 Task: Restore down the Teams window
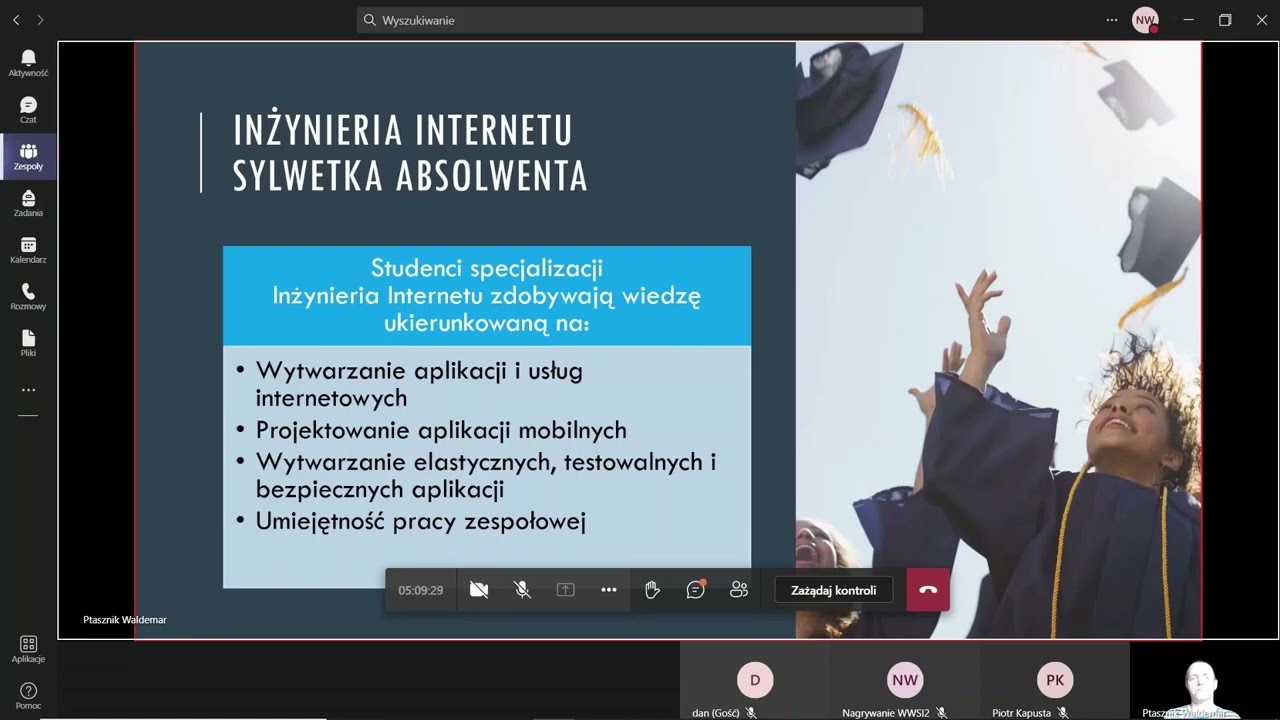(1225, 20)
